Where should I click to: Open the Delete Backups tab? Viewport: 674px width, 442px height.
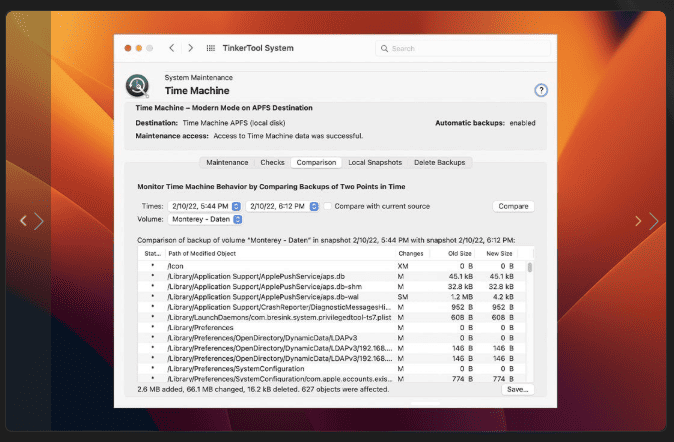tap(439, 163)
